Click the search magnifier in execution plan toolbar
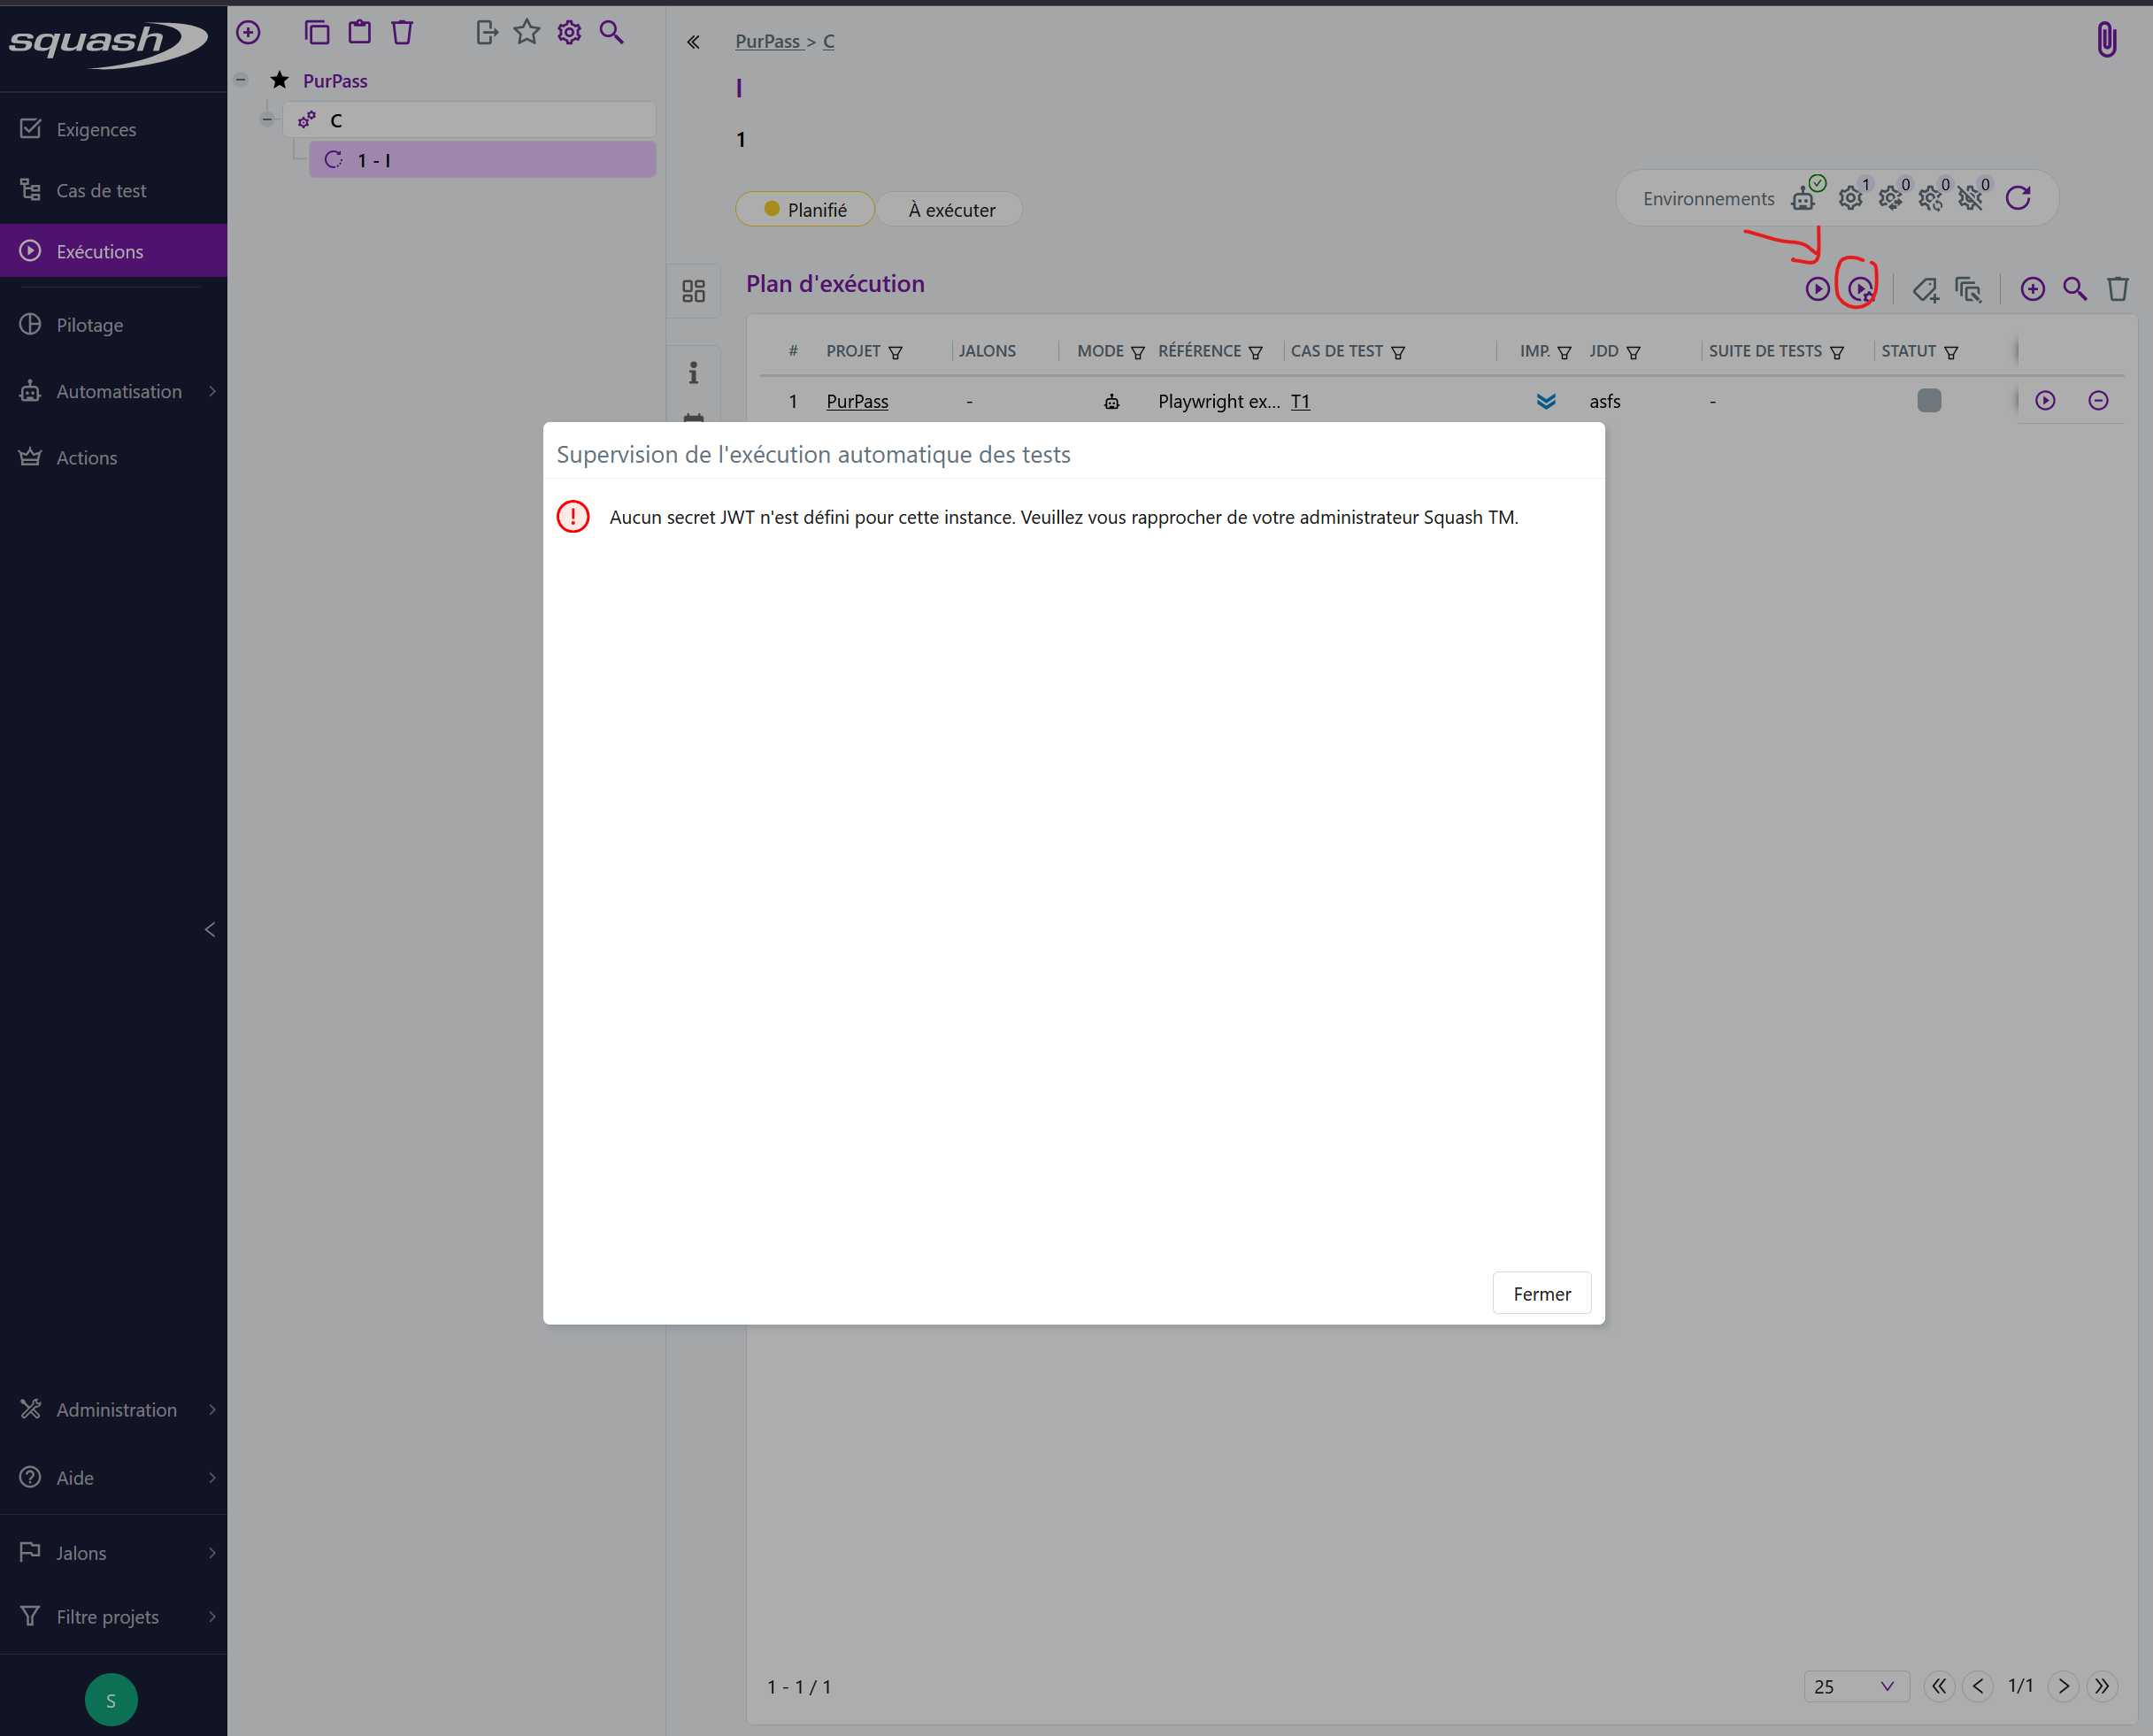2153x1736 pixels. pyautogui.click(x=2075, y=289)
